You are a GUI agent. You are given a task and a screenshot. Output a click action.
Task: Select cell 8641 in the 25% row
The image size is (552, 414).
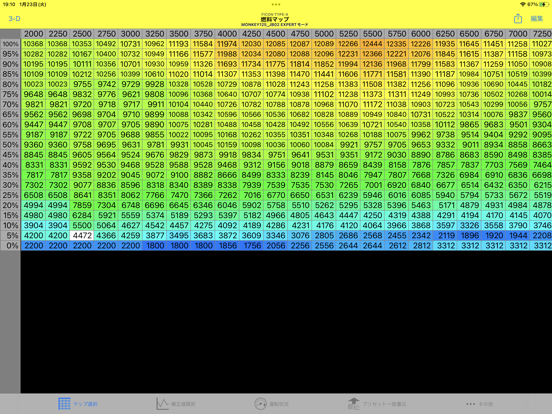pyautogui.click(x=82, y=195)
